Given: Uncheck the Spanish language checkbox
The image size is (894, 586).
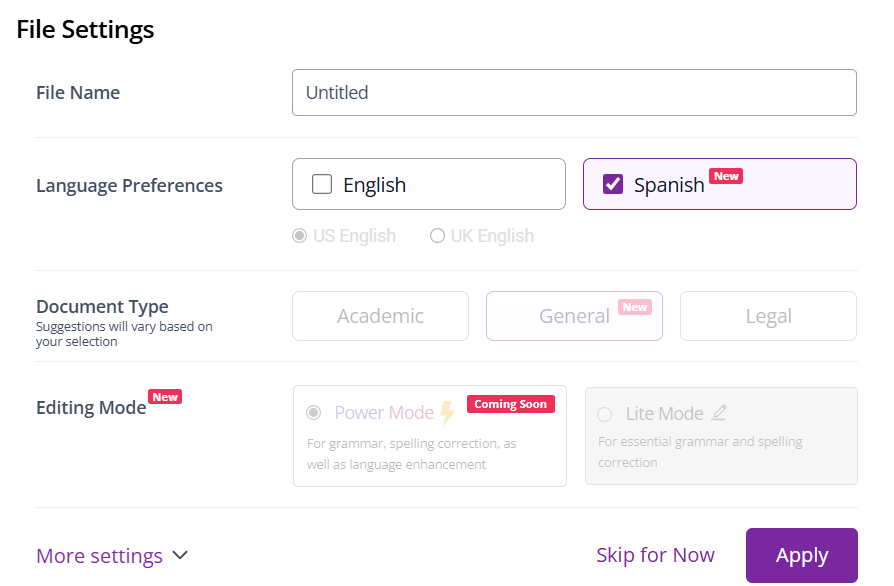Looking at the screenshot, I should 613,184.
